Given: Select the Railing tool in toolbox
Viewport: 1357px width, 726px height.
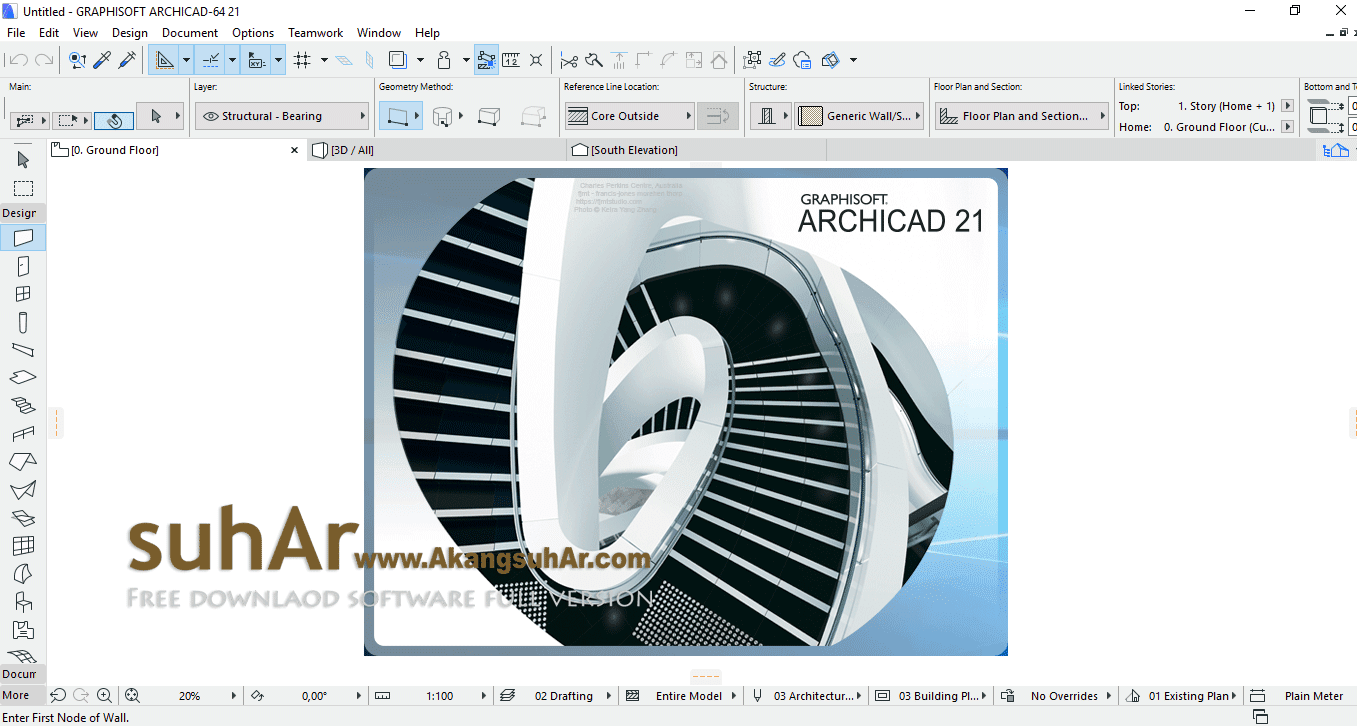Looking at the screenshot, I should coord(23,434).
